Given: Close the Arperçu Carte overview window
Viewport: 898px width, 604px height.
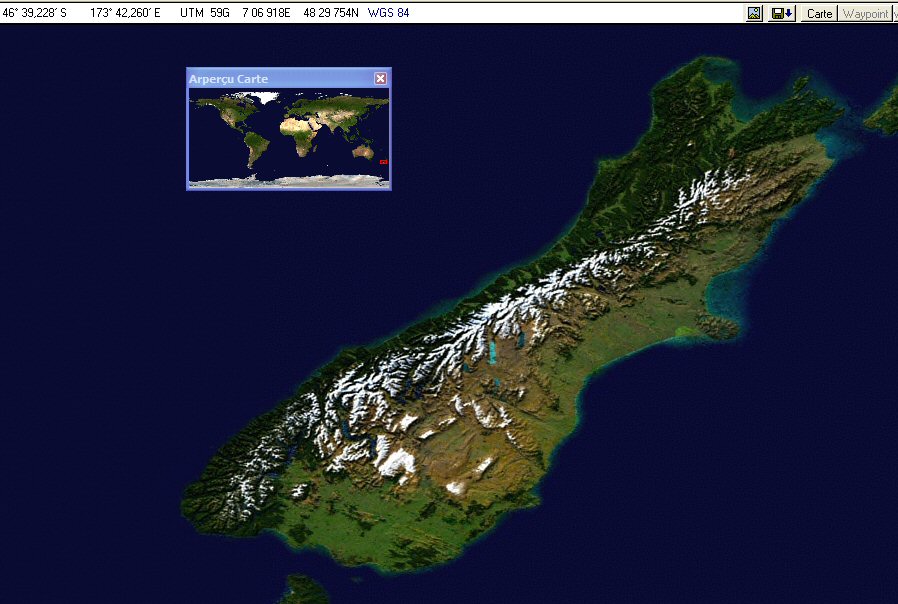Looking at the screenshot, I should [380, 78].
